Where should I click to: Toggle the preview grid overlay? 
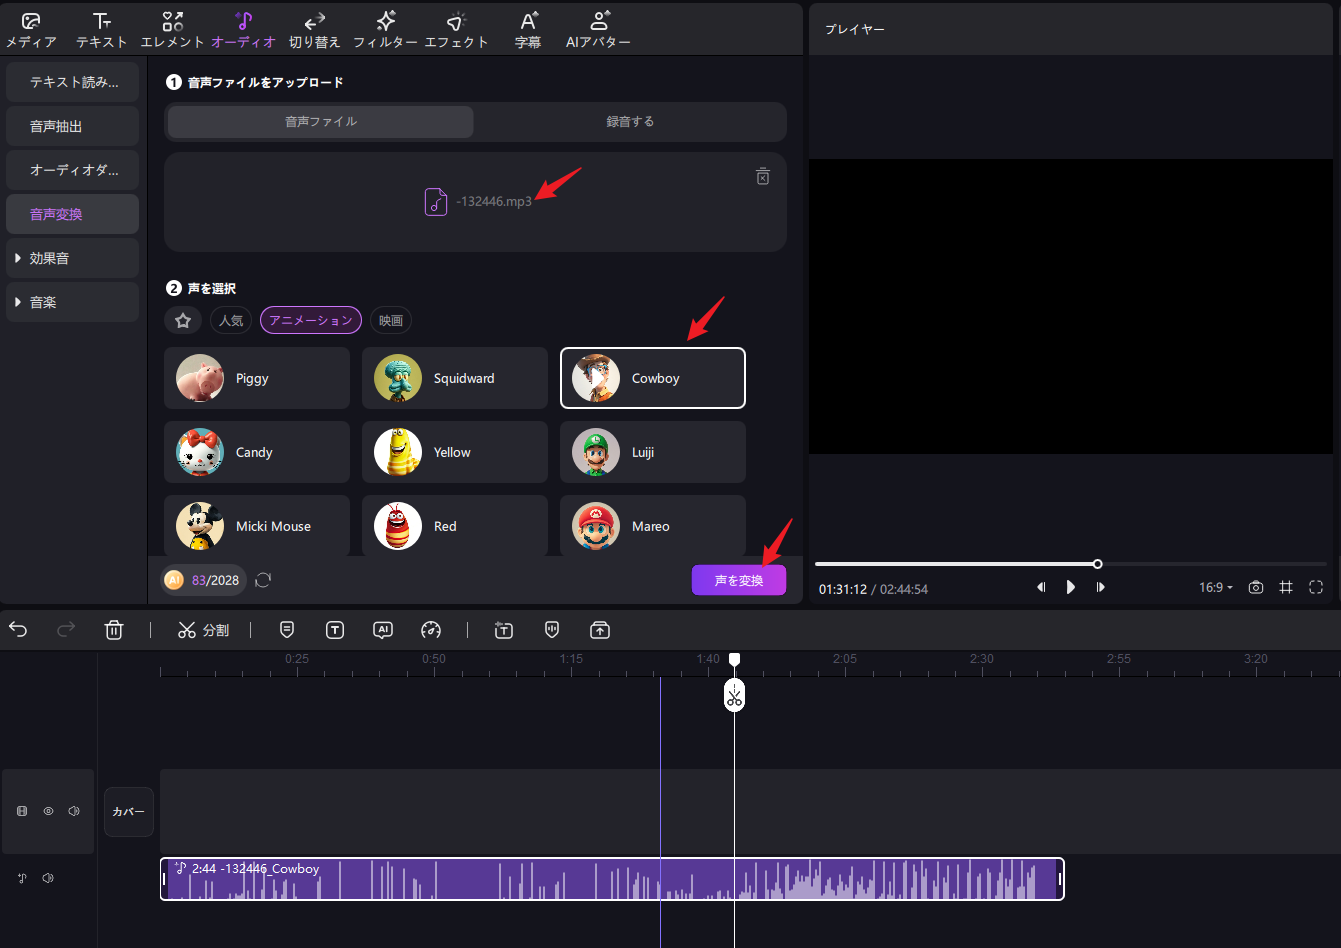[x=1286, y=587]
